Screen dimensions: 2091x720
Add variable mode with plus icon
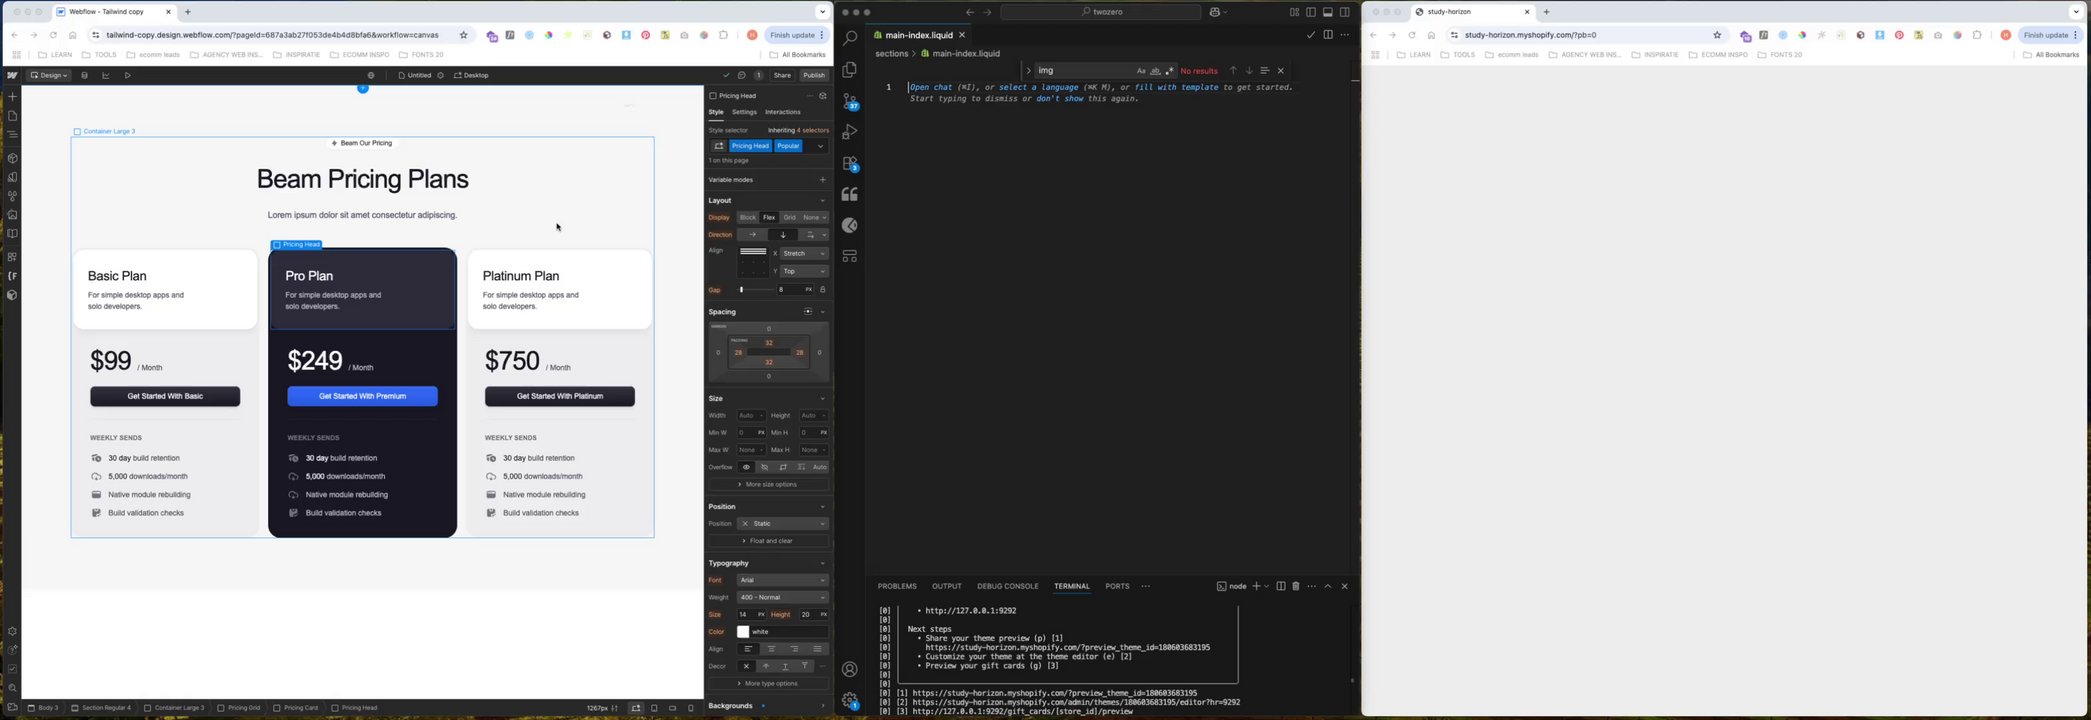tap(822, 180)
